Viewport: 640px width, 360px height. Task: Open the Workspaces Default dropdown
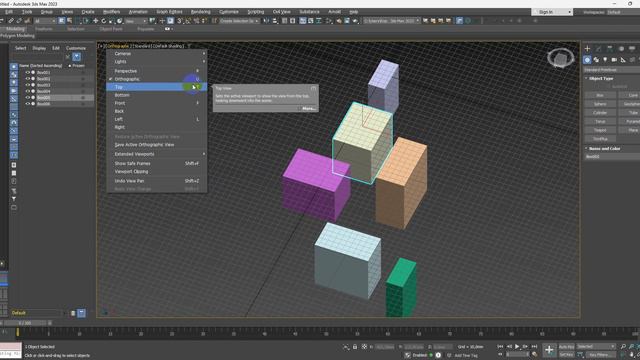click(622, 12)
